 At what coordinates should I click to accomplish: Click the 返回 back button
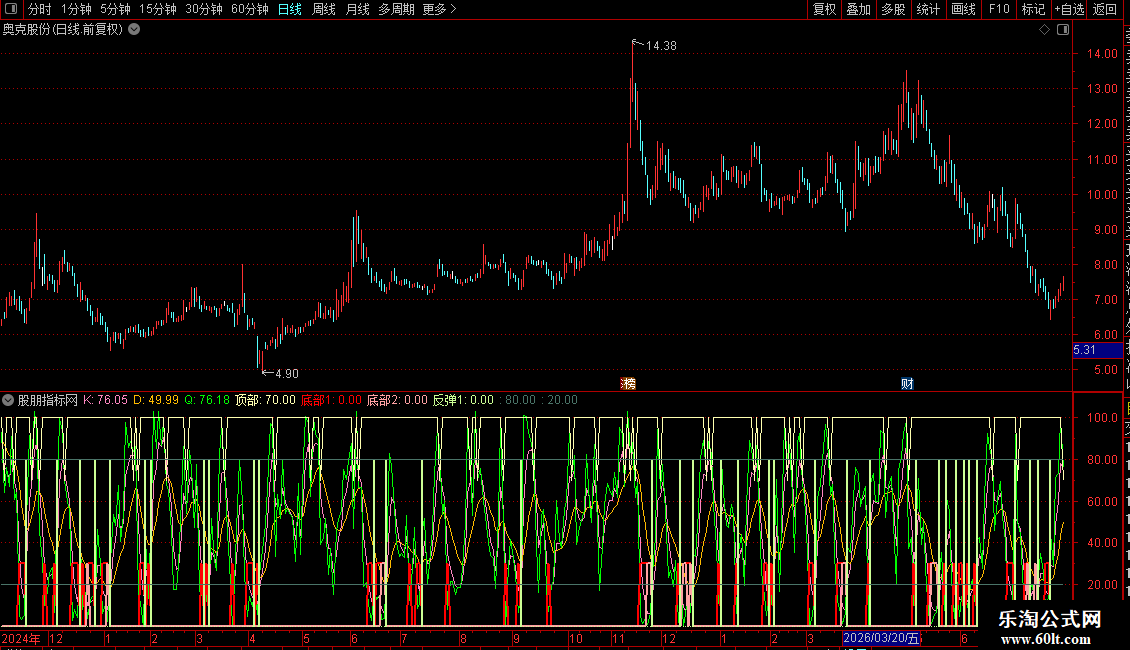1104,9
